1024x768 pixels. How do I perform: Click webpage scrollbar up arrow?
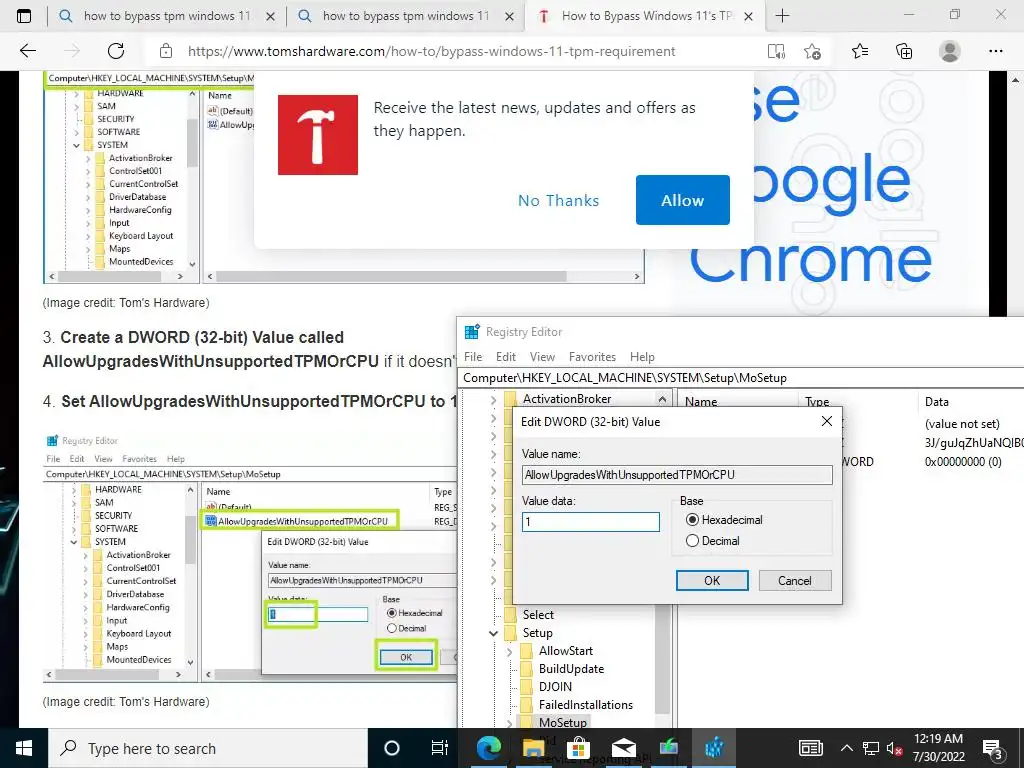pyautogui.click(x=1016, y=80)
